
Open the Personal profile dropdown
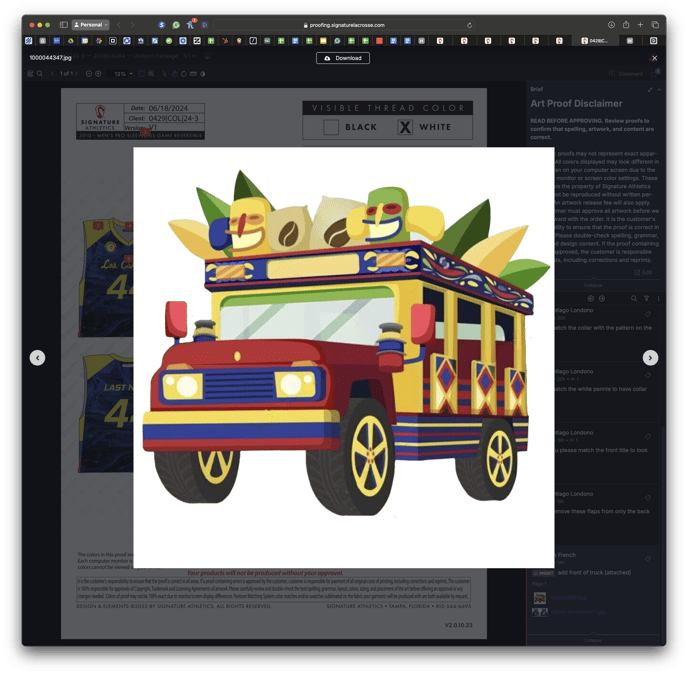(90, 25)
